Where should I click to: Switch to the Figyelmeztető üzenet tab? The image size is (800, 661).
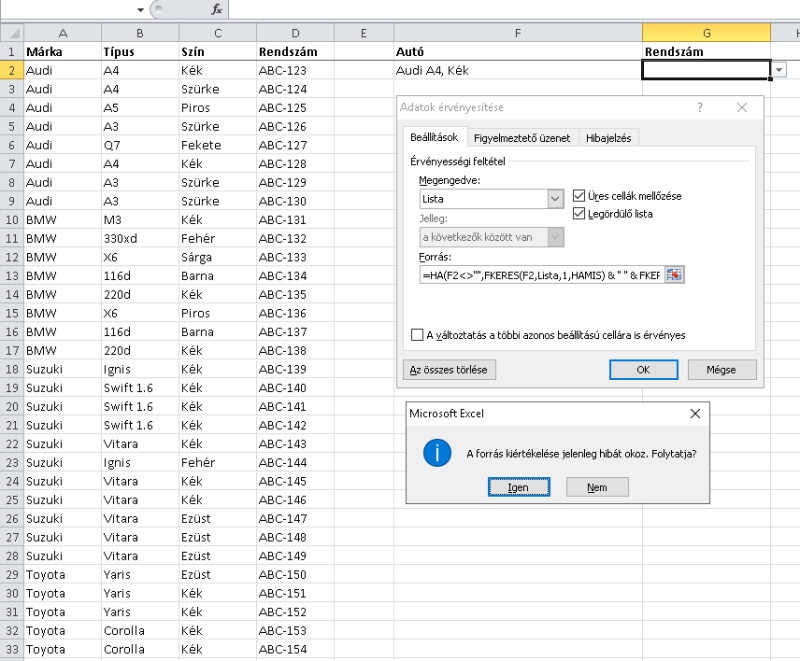pyautogui.click(x=521, y=138)
